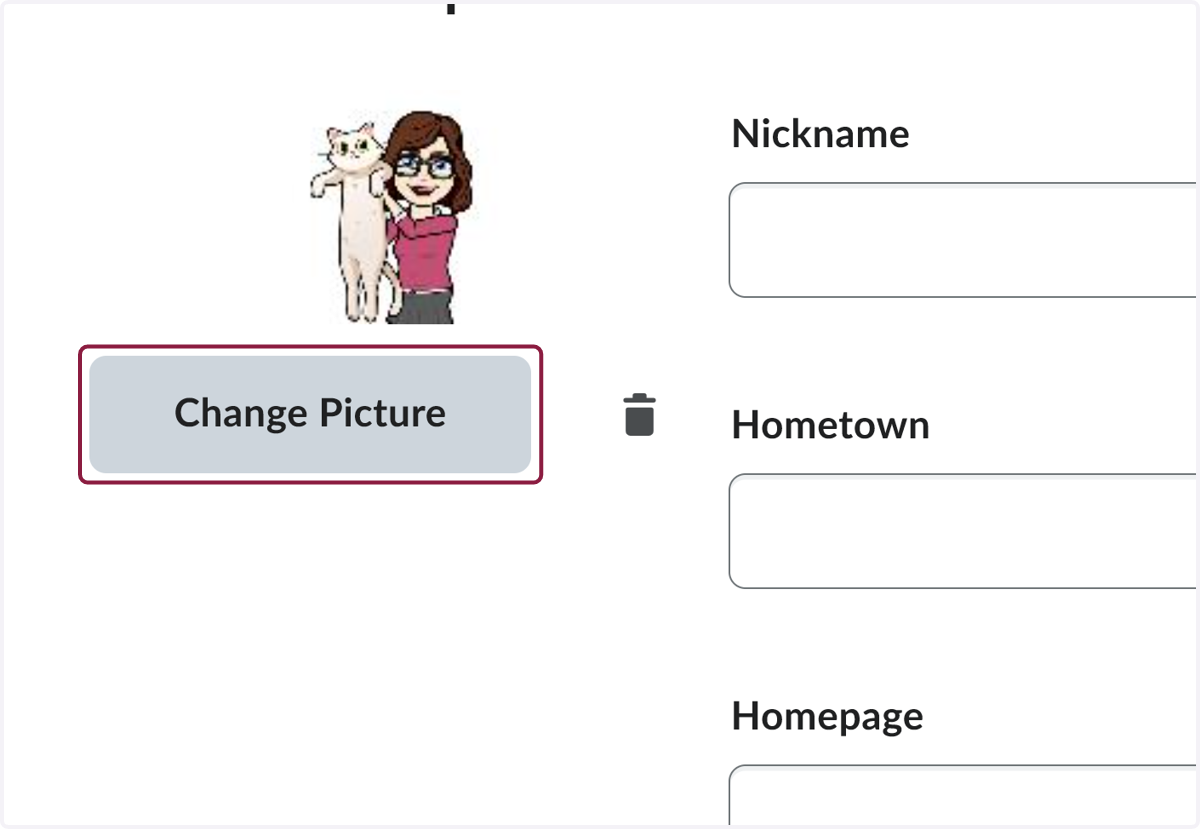Image resolution: width=1200 pixels, height=829 pixels.
Task: Choose a new photo using Change Picture
Action: click(310, 414)
